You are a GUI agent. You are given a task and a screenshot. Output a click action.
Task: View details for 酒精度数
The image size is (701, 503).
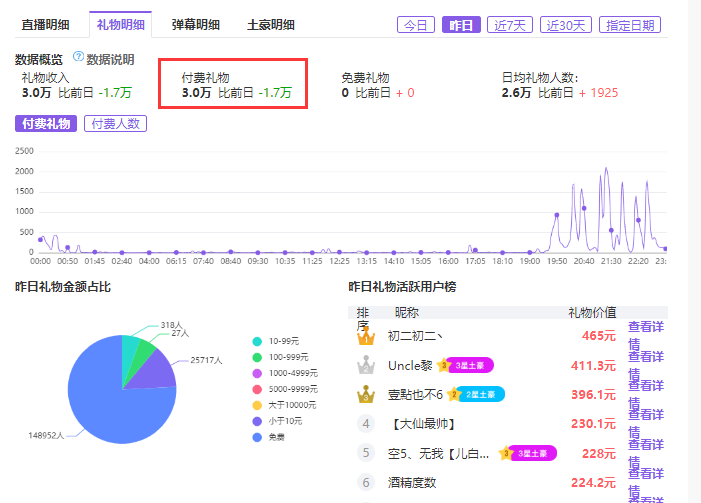[646, 482]
